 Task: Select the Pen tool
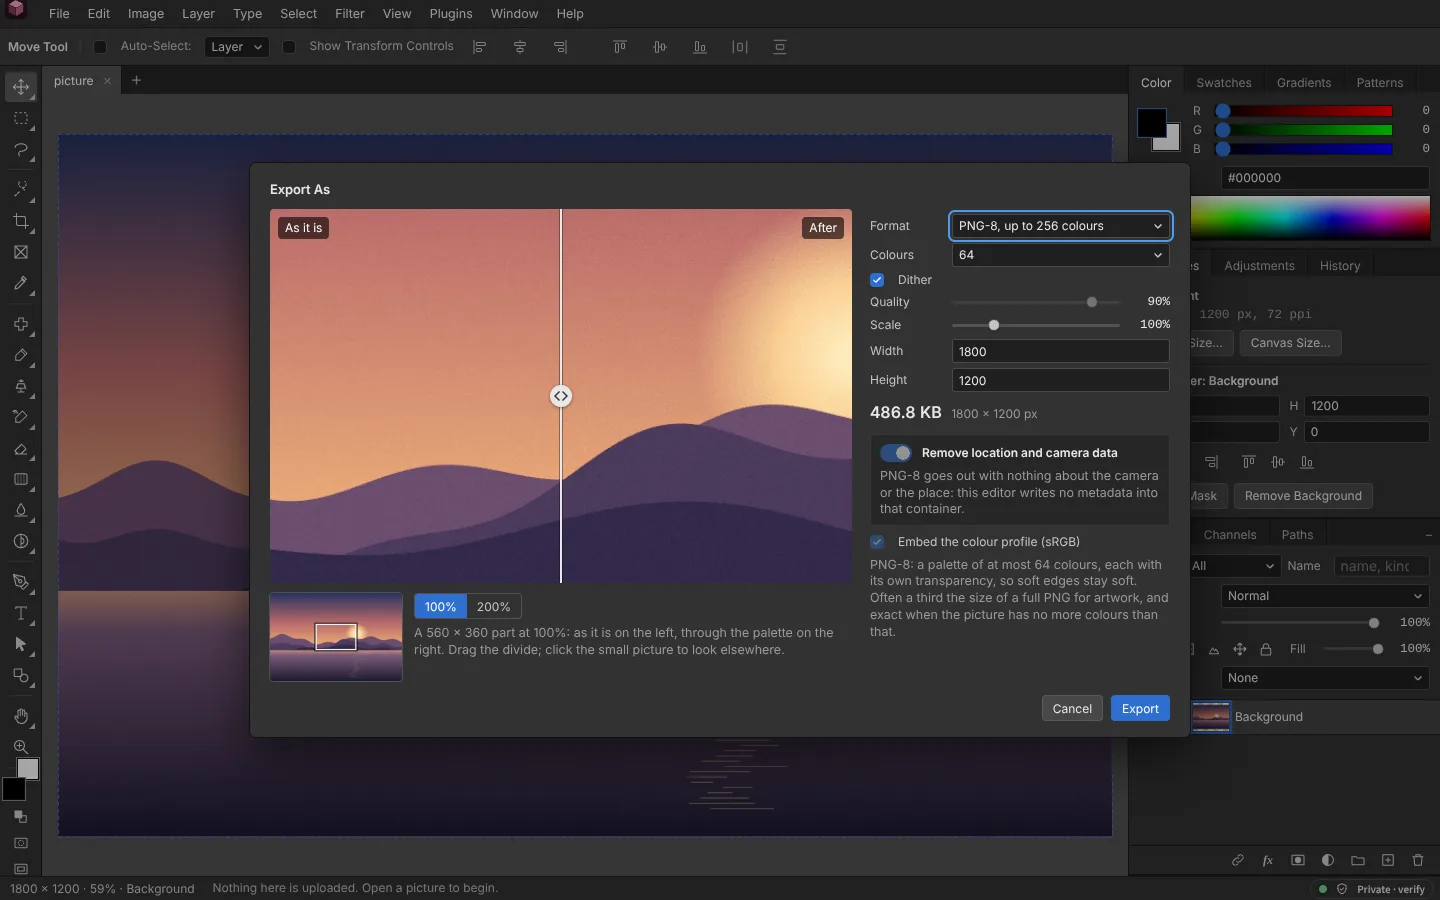(x=21, y=582)
